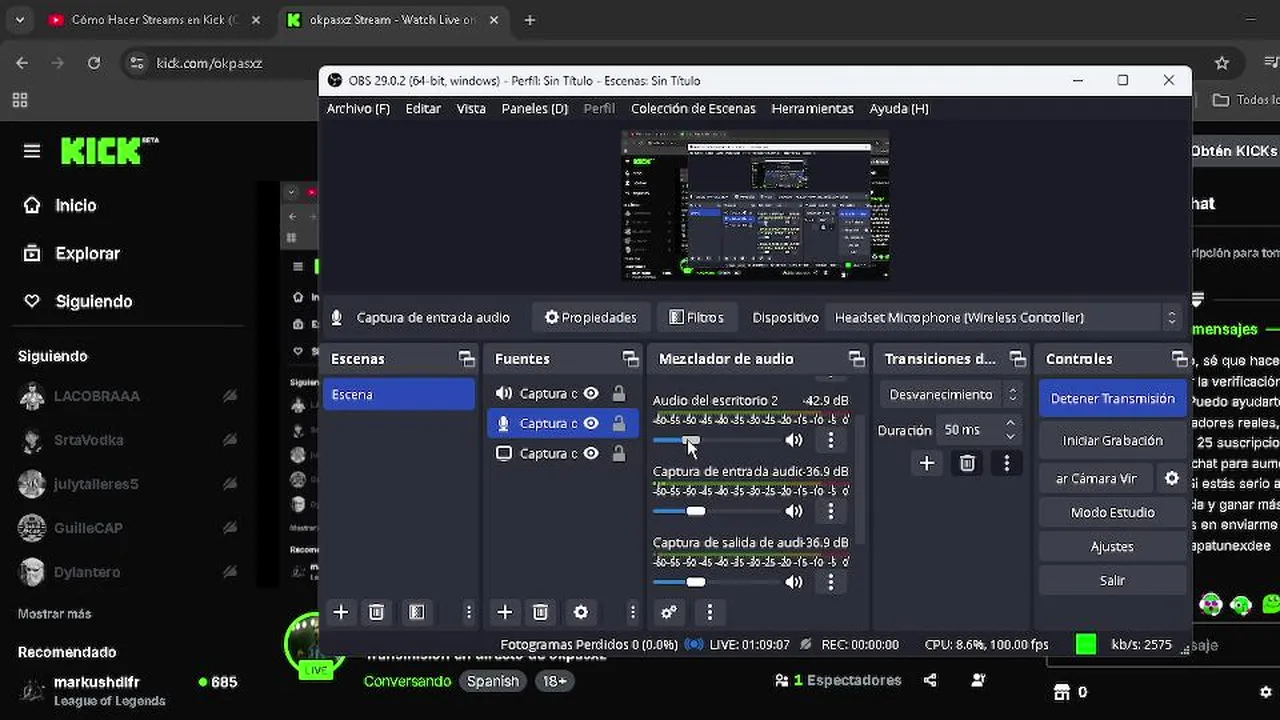The image size is (1280, 720).
Task: Toggle lock on first Captura source
Action: pos(619,393)
